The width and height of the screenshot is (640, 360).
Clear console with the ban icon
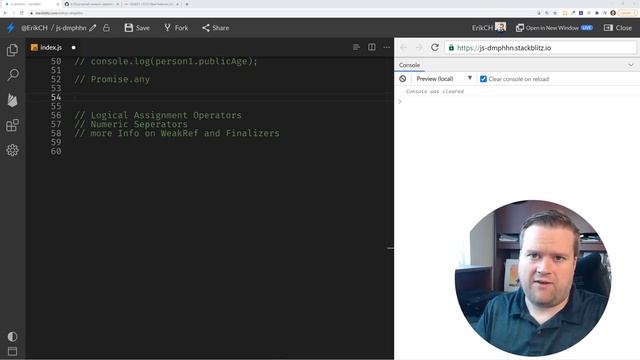click(403, 79)
